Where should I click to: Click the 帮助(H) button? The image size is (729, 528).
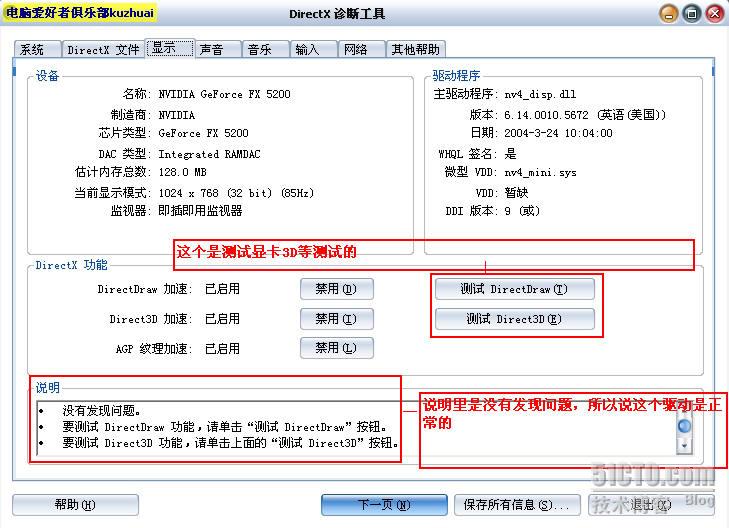pyautogui.click(x=75, y=505)
